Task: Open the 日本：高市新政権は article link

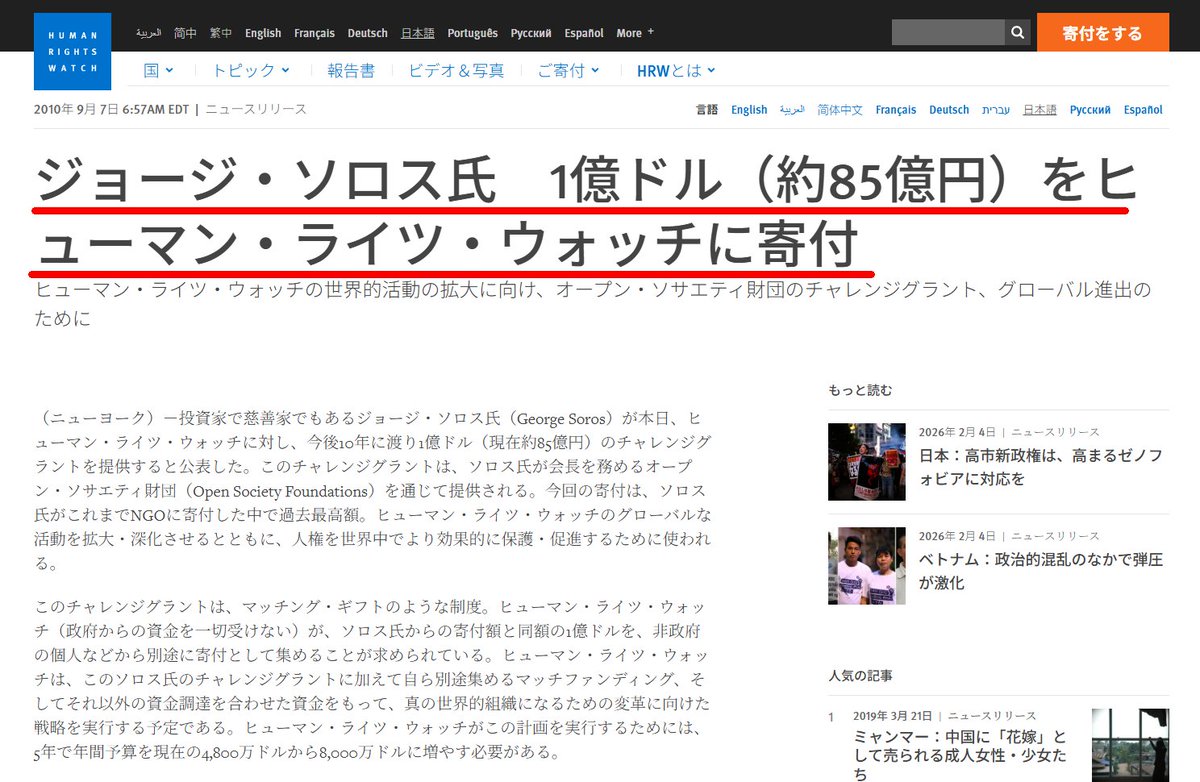Action: (x=1041, y=467)
